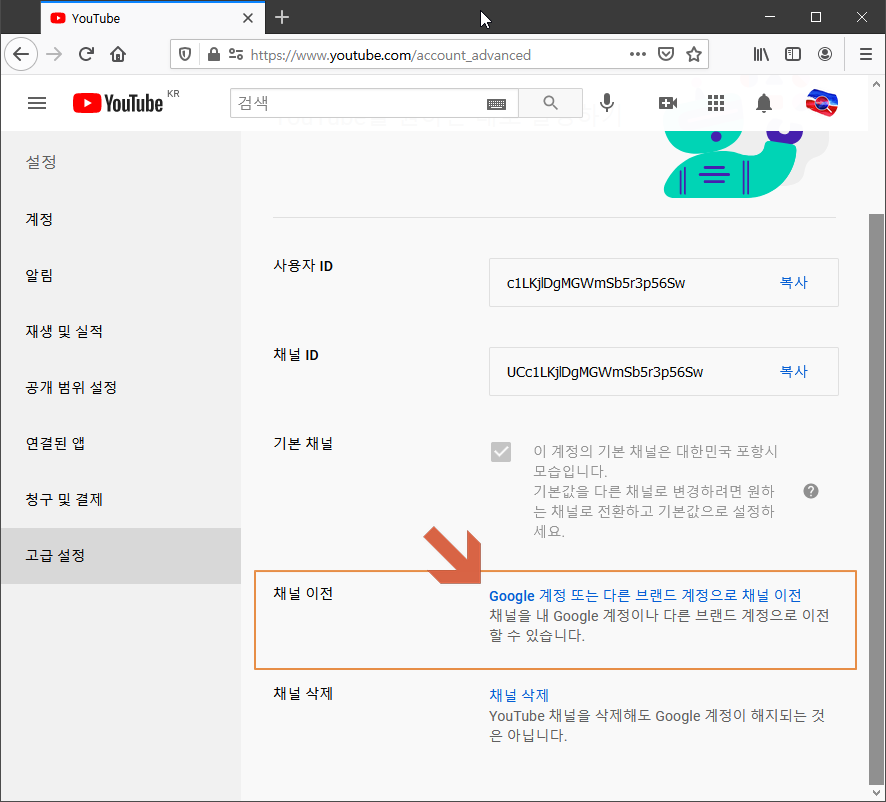Reload the page with refresh icon
Image resolution: width=886 pixels, height=802 pixels.
coord(86,54)
